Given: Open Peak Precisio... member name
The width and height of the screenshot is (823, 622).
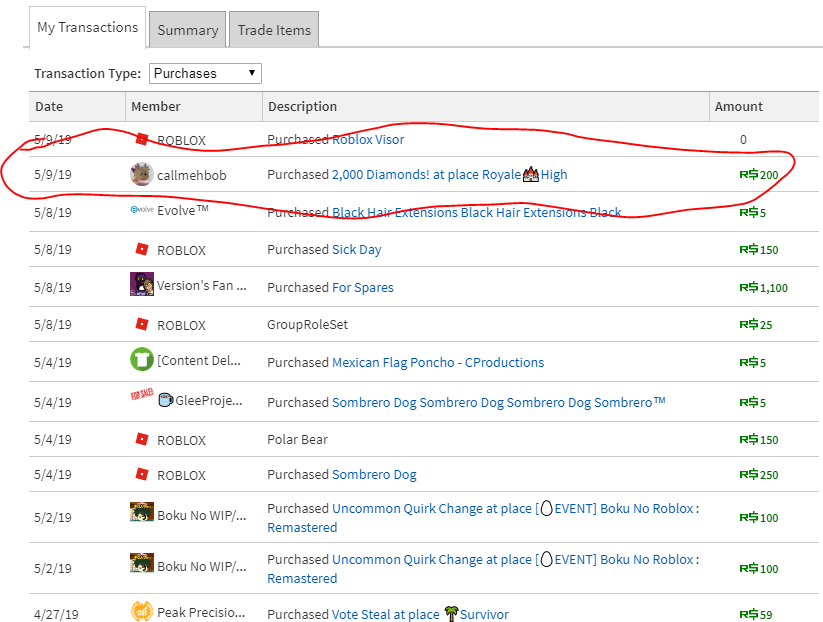Looking at the screenshot, I should (x=201, y=613).
